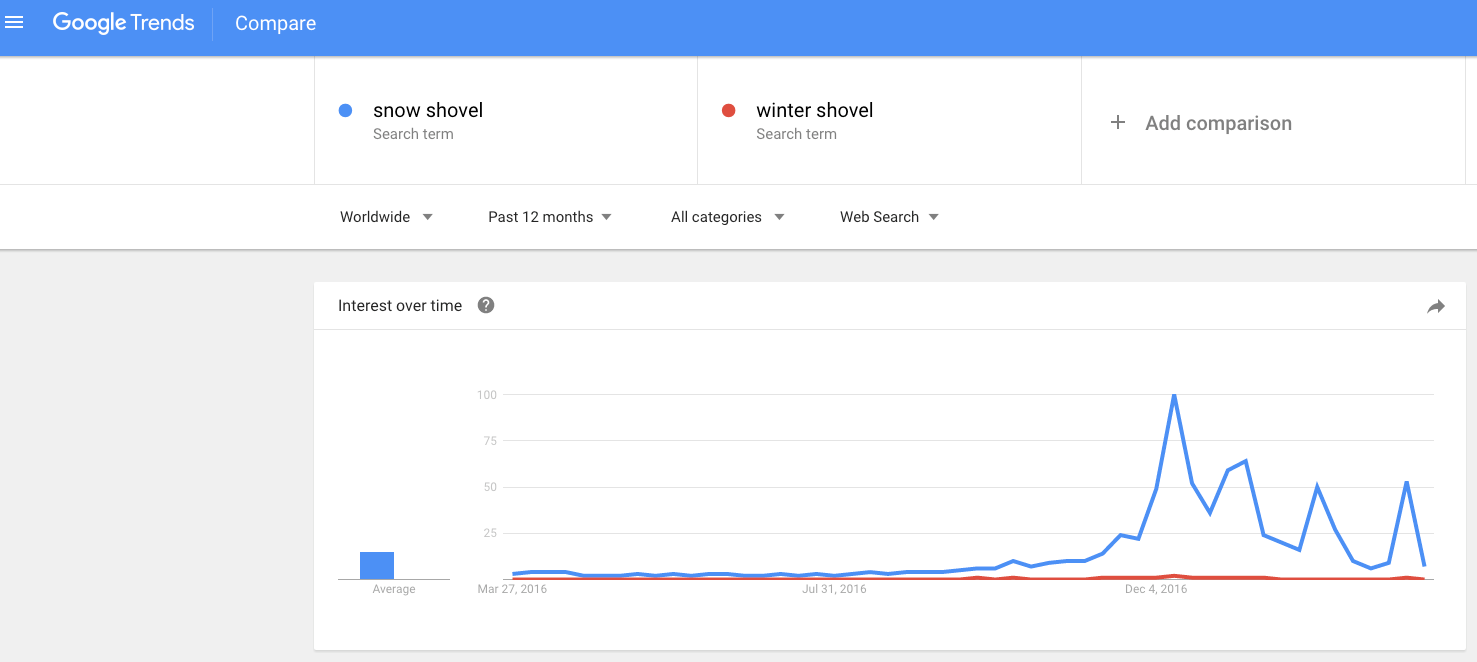
Task: Expand the Worldwide region dropdown
Action: coord(386,217)
